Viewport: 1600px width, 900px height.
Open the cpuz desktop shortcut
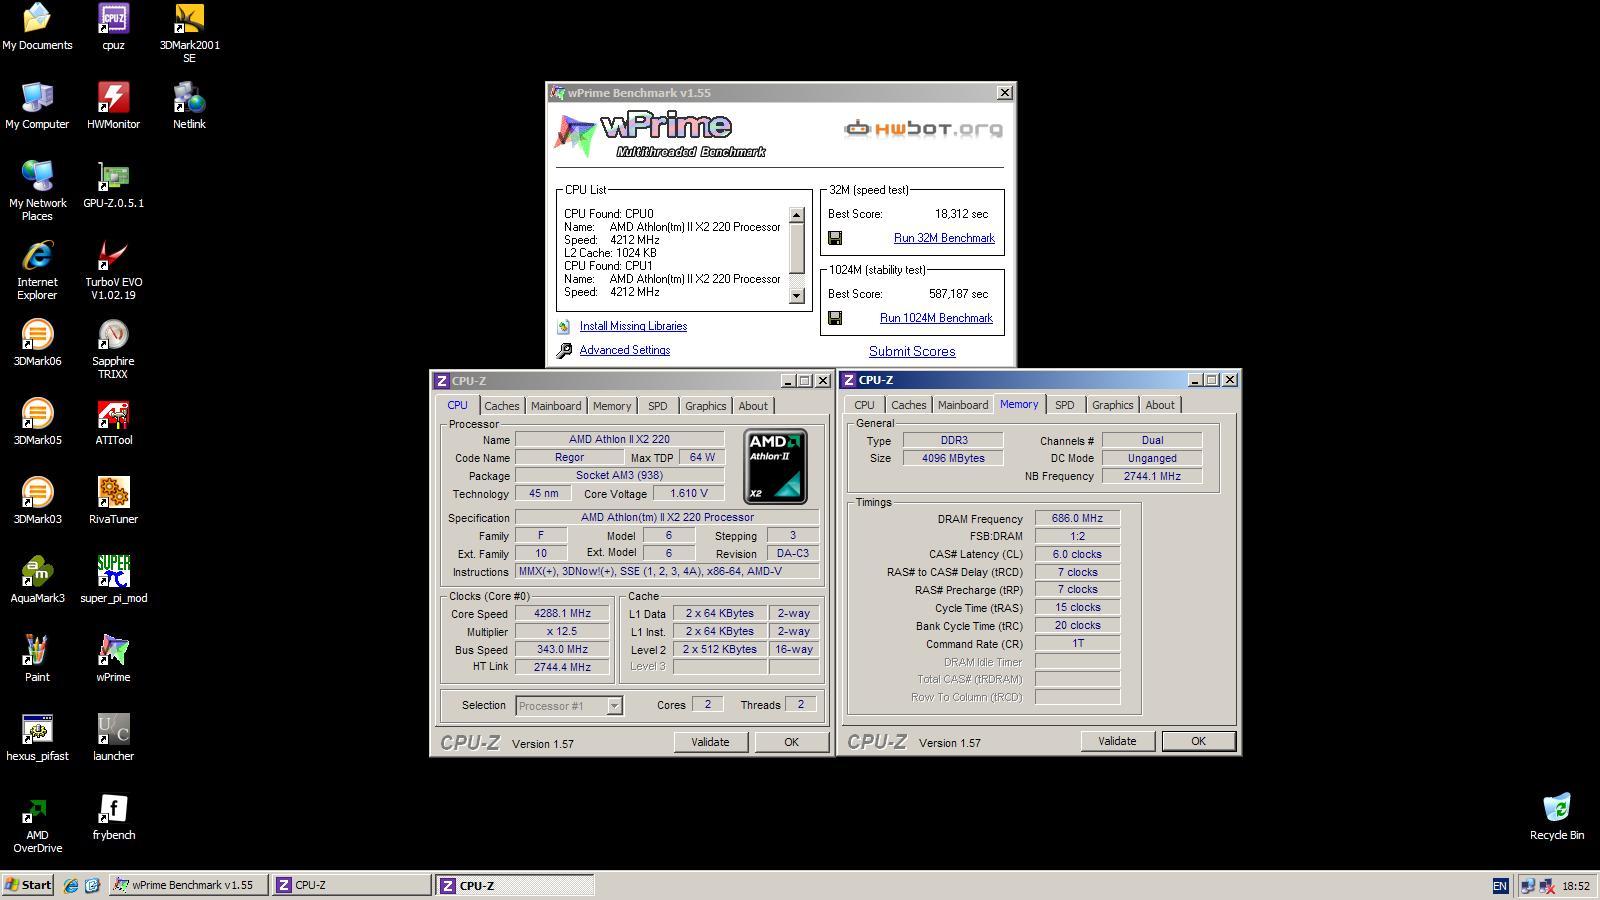pos(113,27)
